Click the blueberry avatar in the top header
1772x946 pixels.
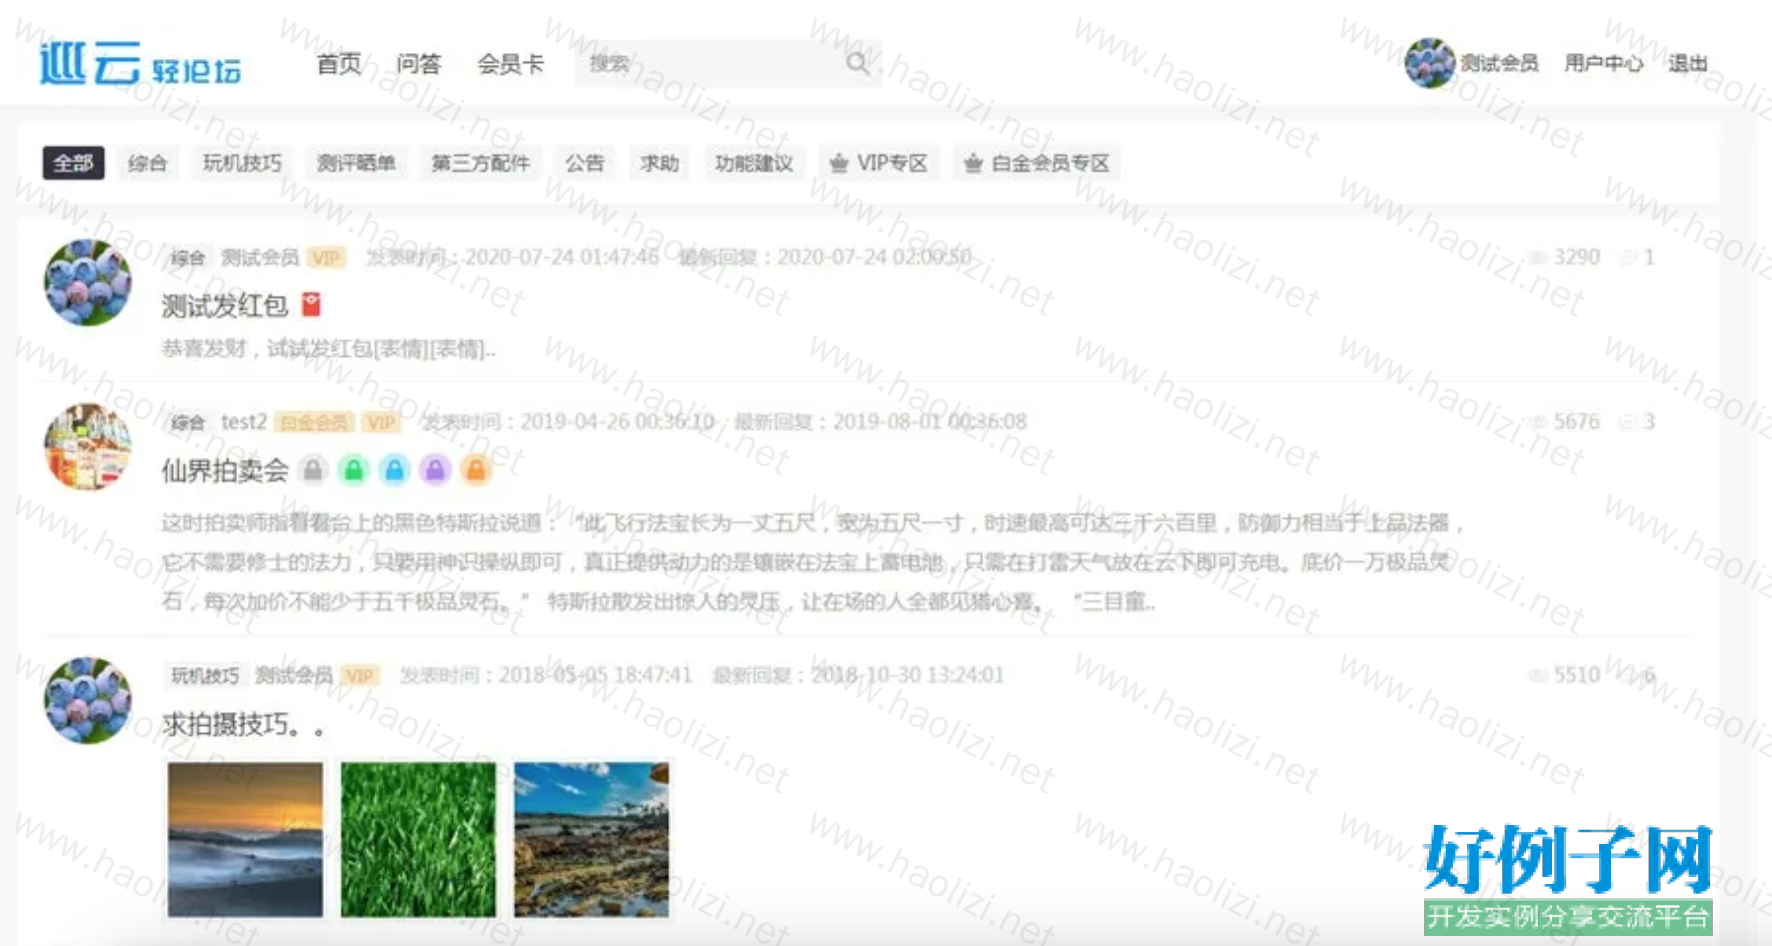pos(1428,63)
